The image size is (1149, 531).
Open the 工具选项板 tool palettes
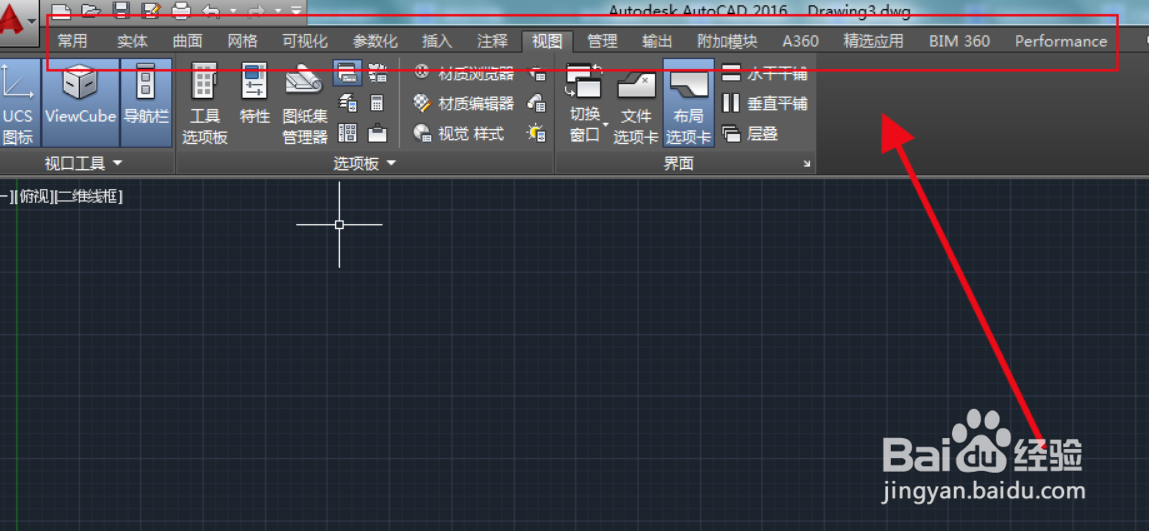204,104
